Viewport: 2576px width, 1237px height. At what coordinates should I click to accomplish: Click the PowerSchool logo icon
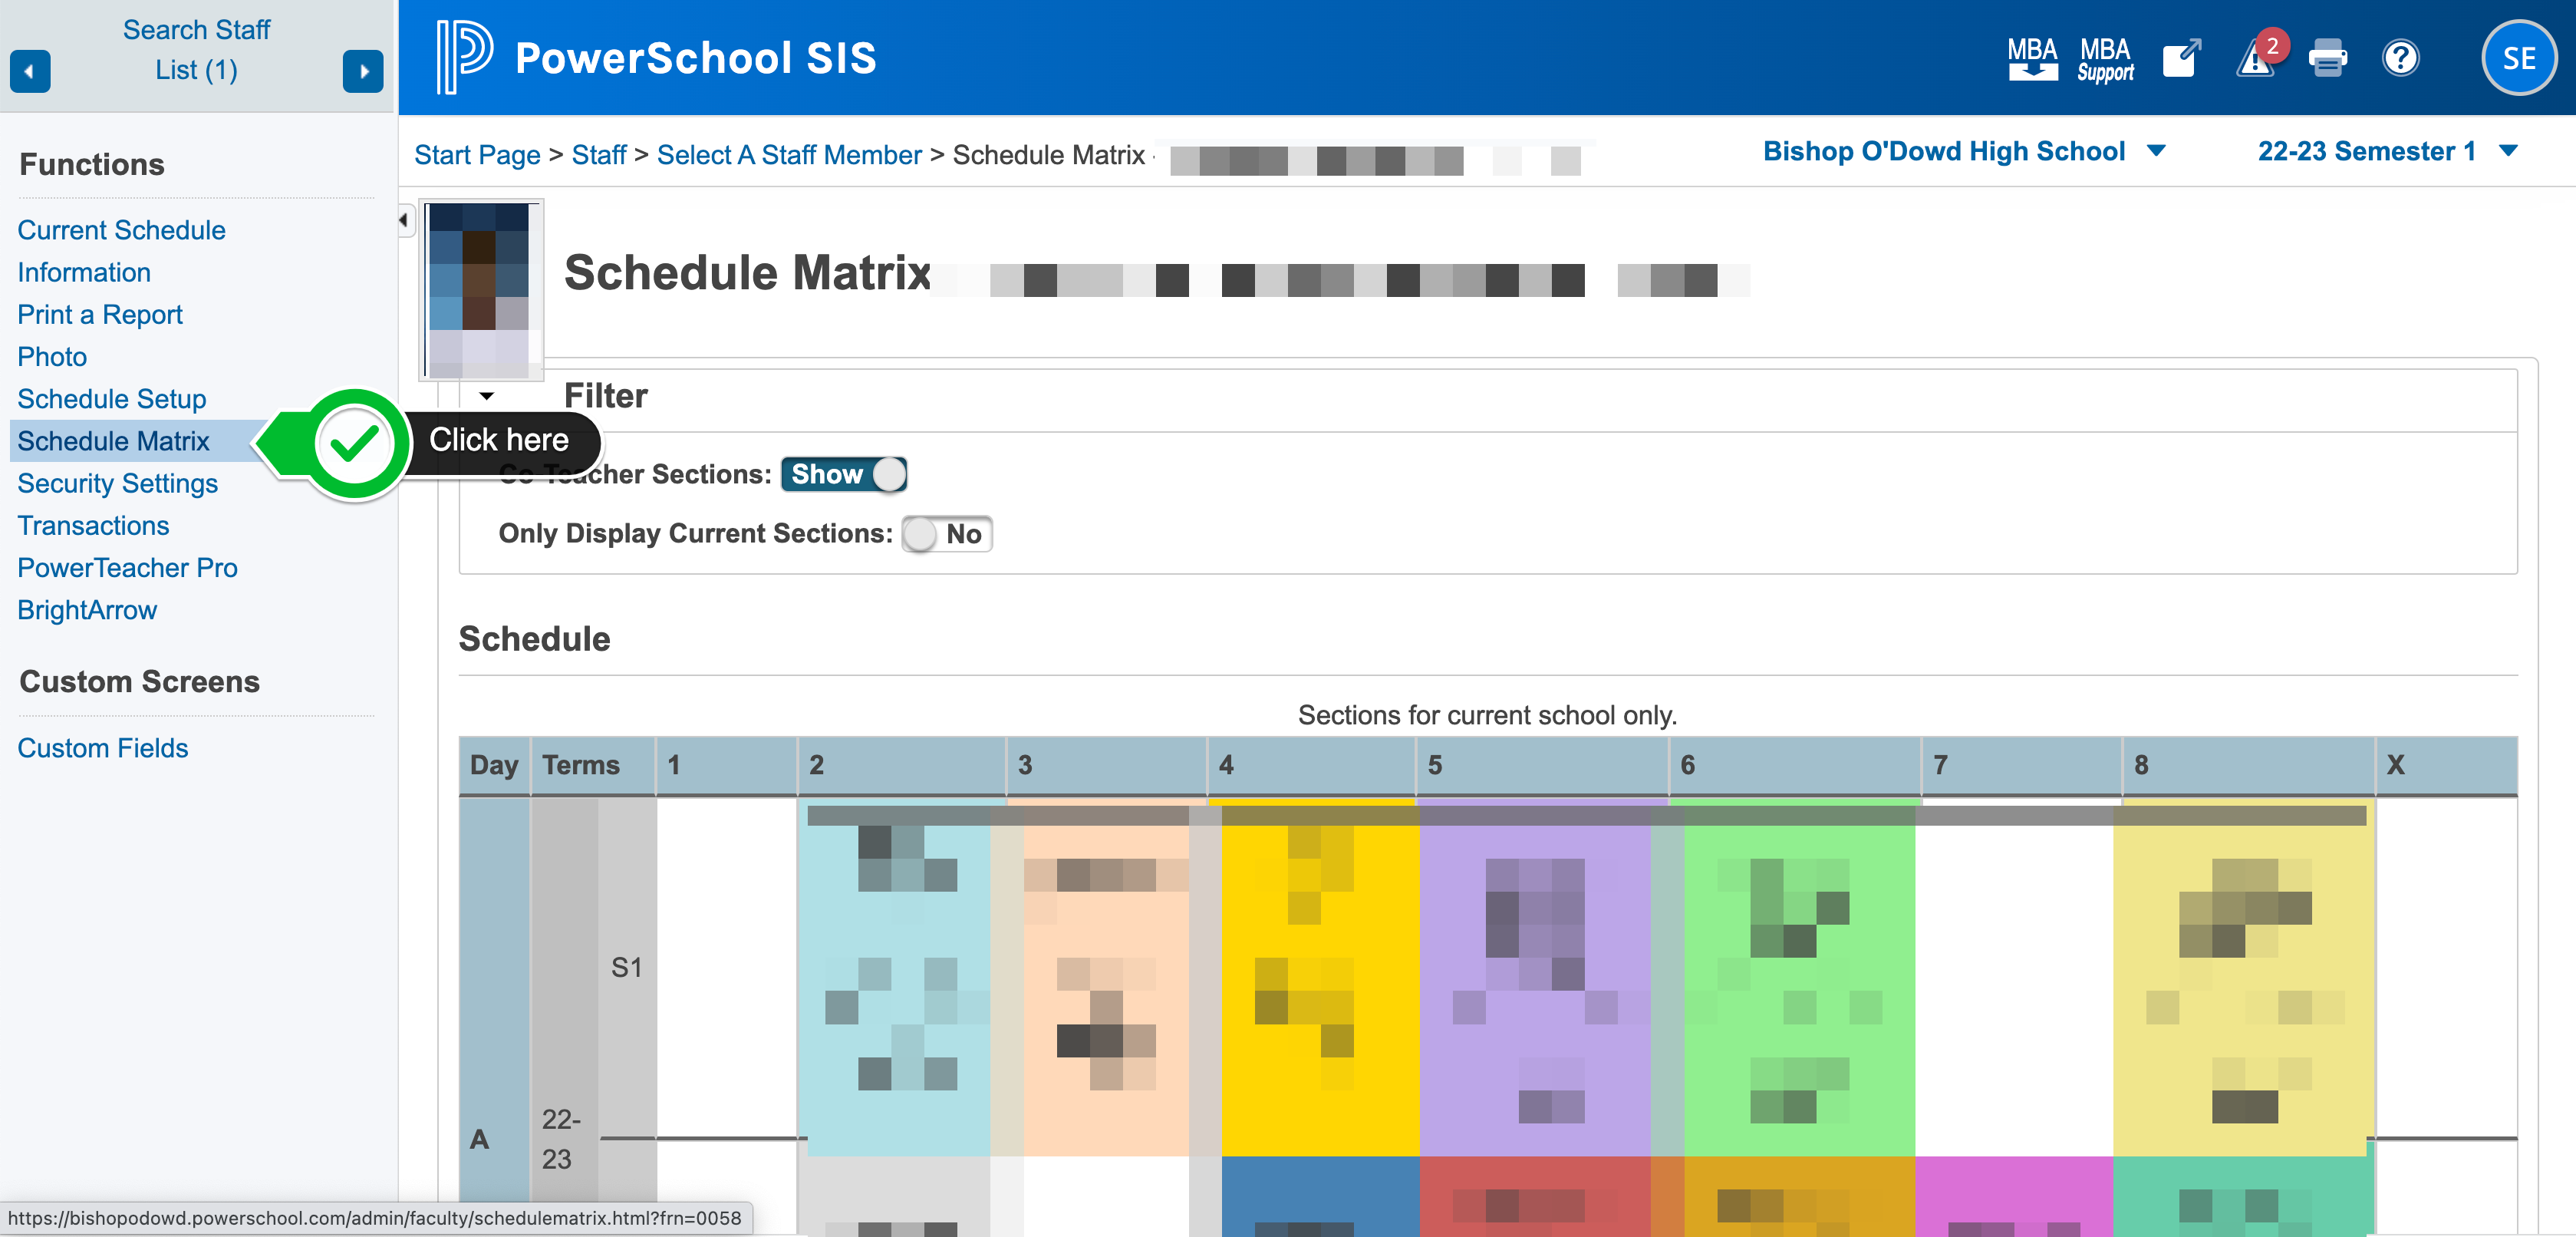464,57
